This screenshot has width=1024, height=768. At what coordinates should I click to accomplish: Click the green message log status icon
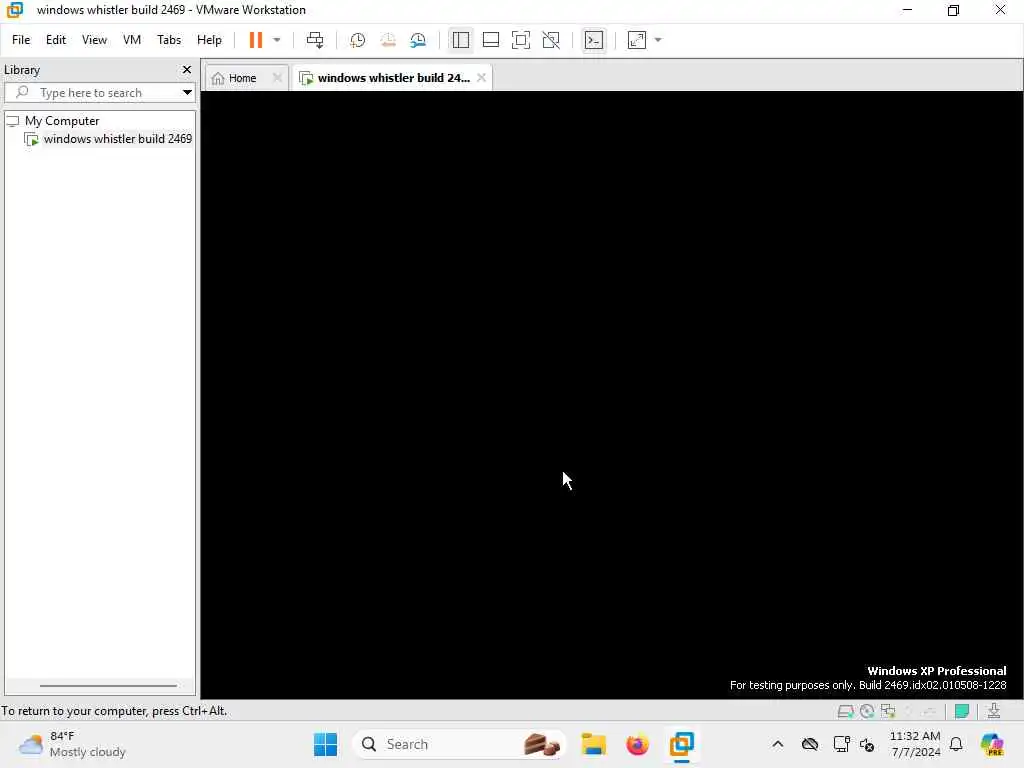point(961,711)
